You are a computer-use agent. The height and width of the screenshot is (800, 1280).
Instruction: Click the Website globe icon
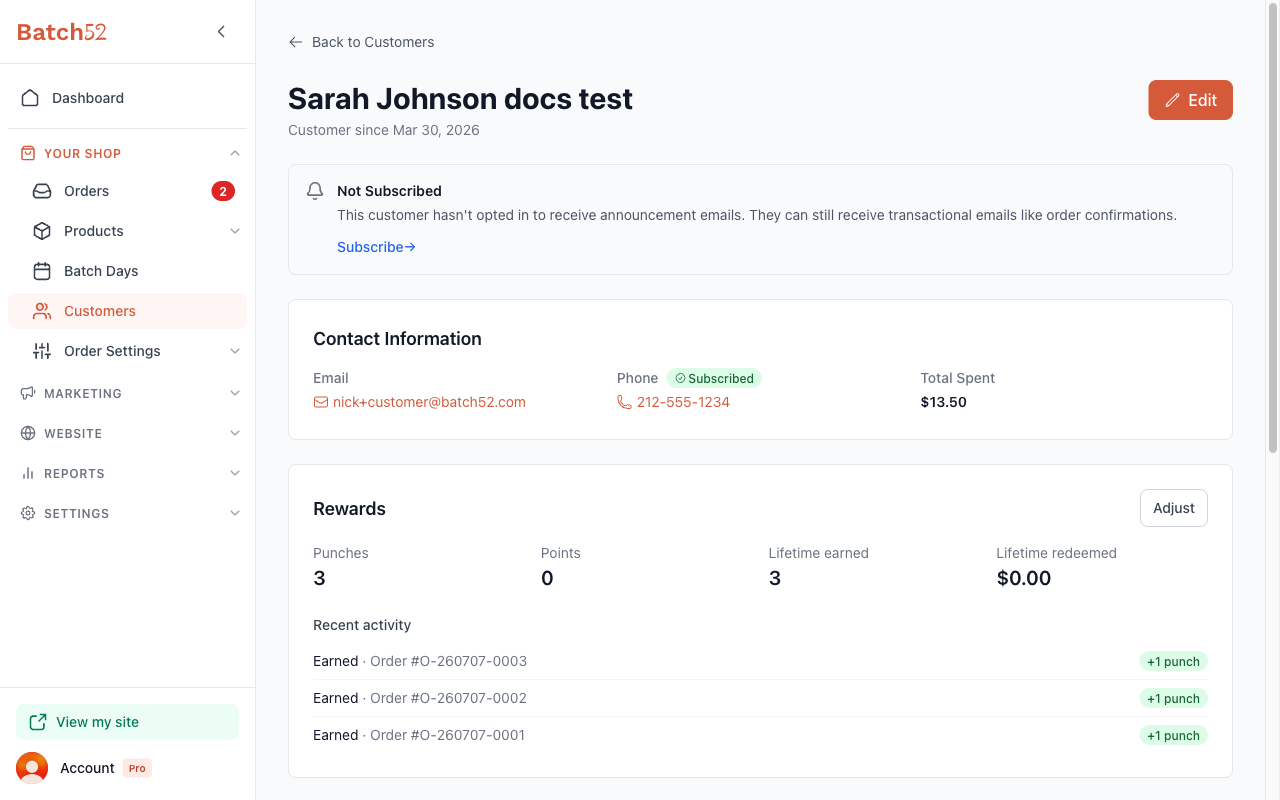click(x=28, y=433)
